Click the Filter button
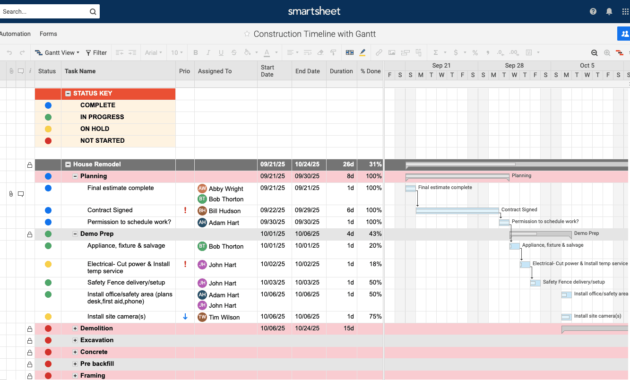The image size is (630, 380). (x=96, y=53)
